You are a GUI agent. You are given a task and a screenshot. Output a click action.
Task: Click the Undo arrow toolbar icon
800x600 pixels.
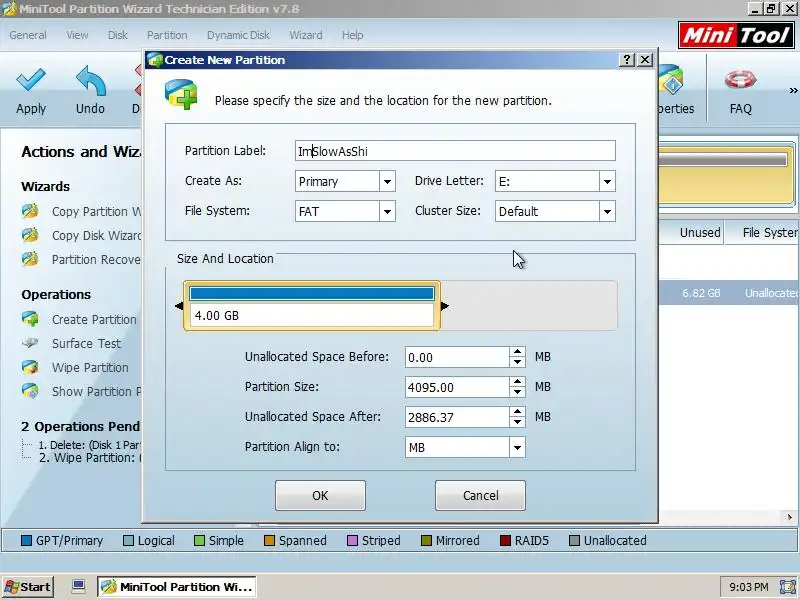coord(90,81)
